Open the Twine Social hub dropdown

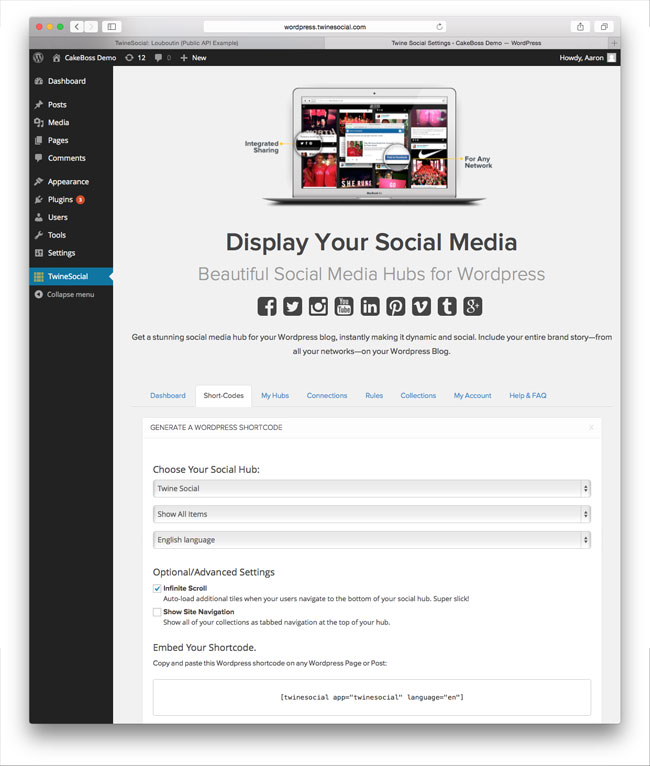coord(372,489)
